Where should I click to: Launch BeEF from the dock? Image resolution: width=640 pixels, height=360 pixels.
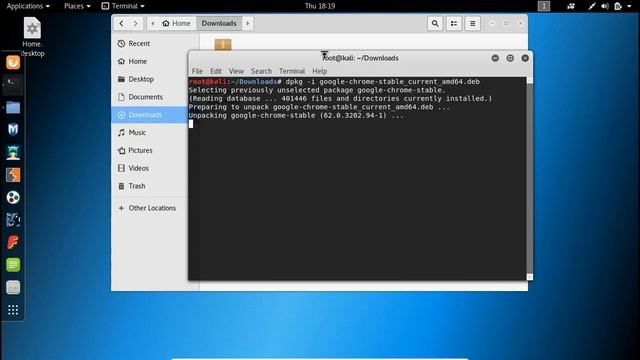coord(13,220)
